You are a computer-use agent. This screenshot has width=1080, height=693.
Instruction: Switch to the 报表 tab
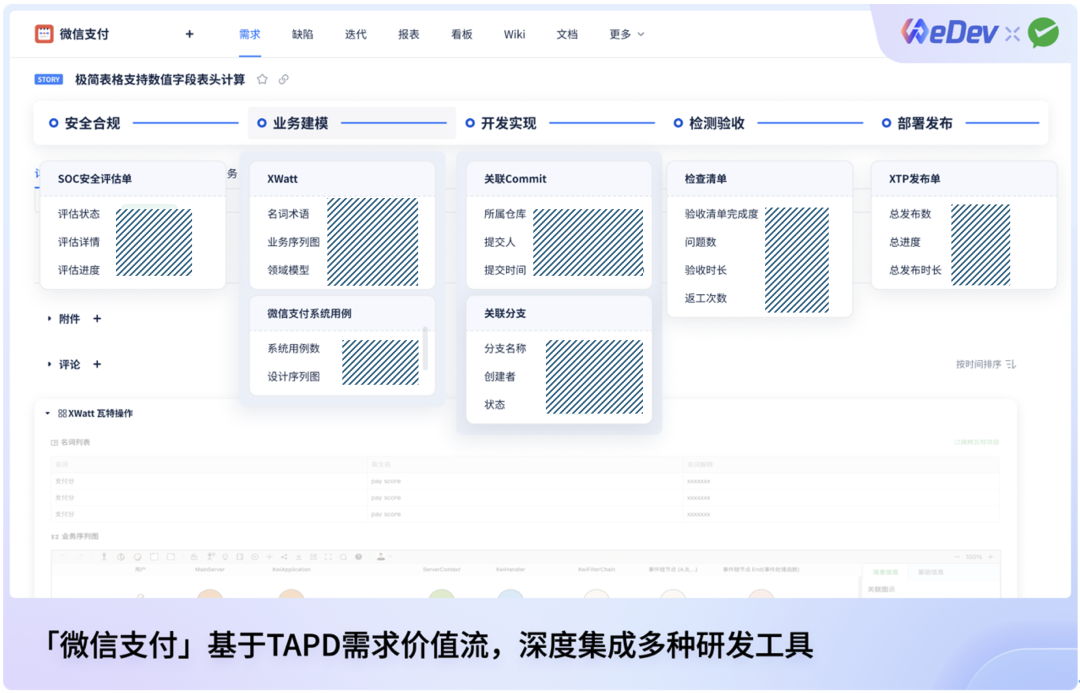coord(408,34)
